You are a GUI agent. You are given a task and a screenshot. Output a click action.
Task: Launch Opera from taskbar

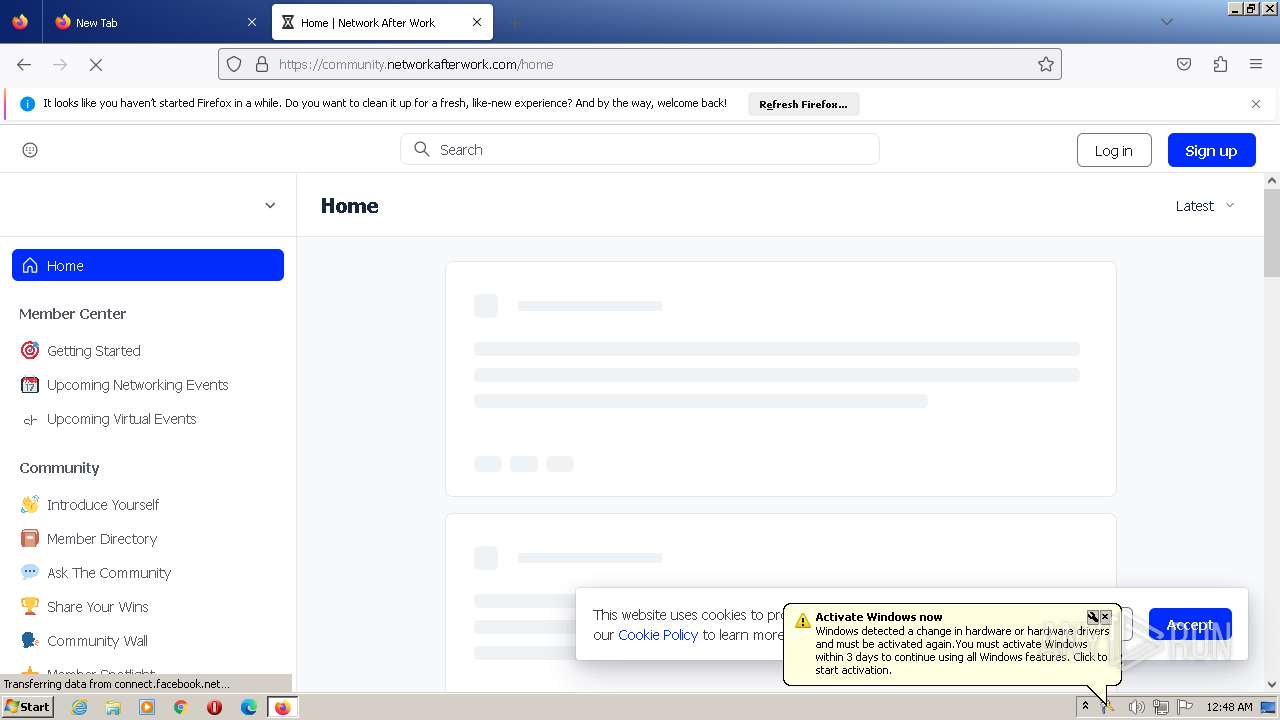pyautogui.click(x=214, y=707)
